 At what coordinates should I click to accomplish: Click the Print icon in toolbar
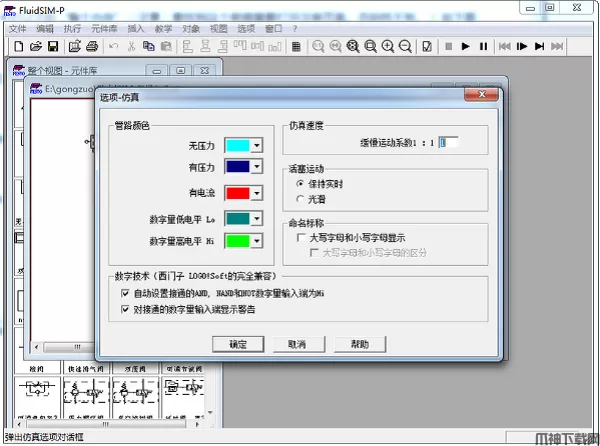coord(92,46)
